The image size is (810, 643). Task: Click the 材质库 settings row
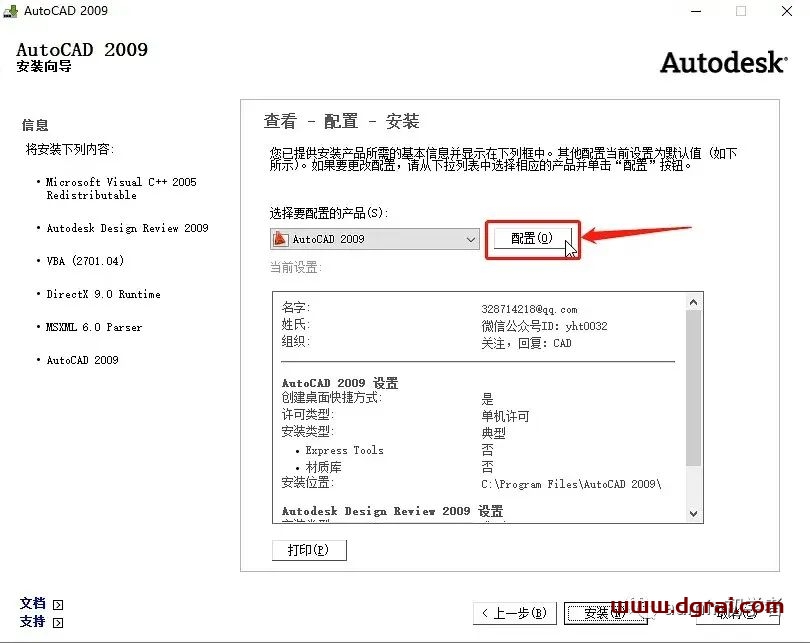coord(478,467)
